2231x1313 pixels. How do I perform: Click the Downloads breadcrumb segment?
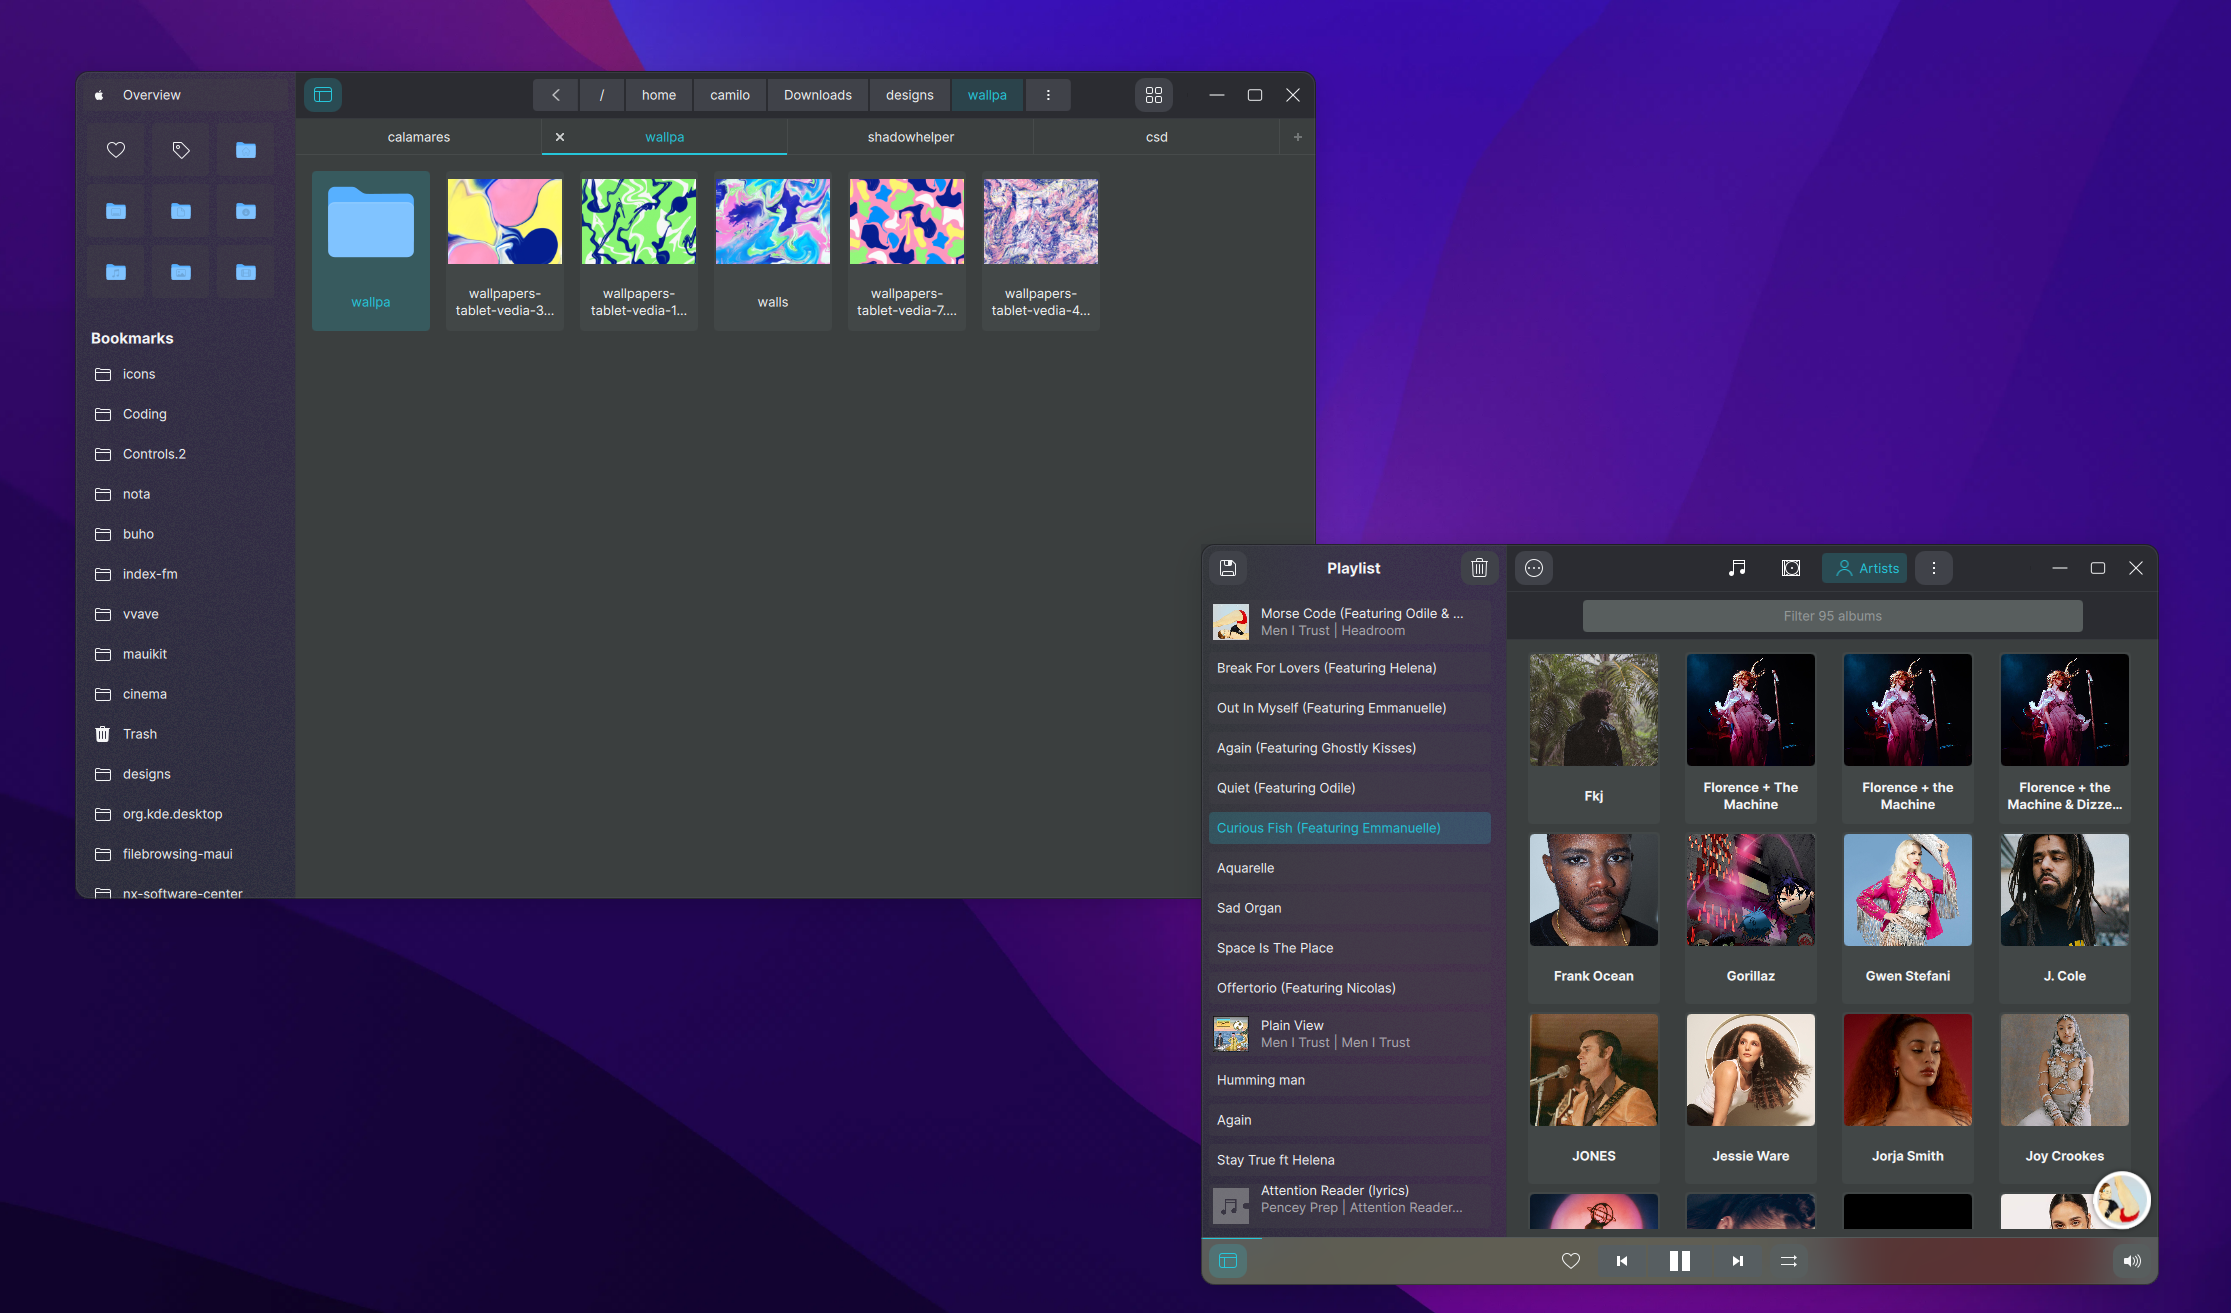817,95
